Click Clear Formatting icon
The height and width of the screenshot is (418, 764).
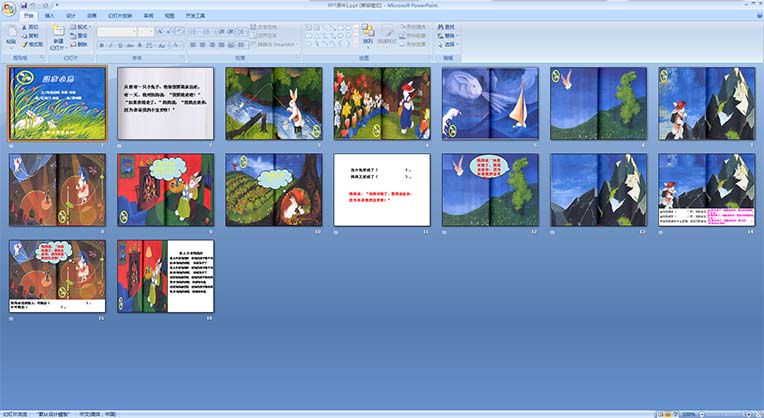click(x=179, y=32)
